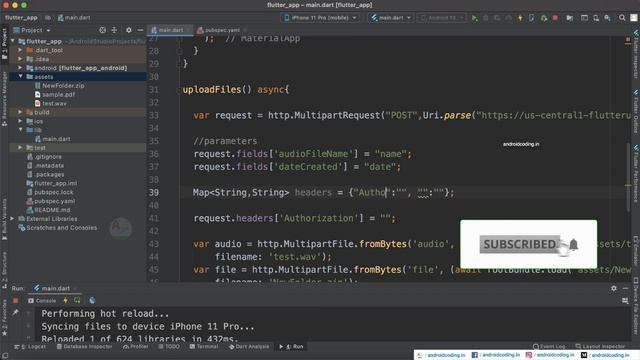Open SDK manager icon in toolbar

click(x=607, y=18)
